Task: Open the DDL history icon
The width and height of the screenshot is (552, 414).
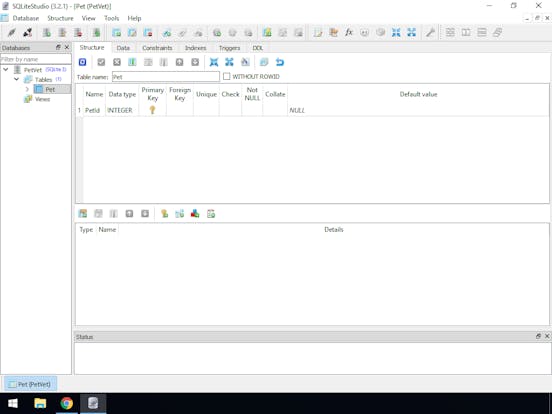Action: (x=333, y=33)
